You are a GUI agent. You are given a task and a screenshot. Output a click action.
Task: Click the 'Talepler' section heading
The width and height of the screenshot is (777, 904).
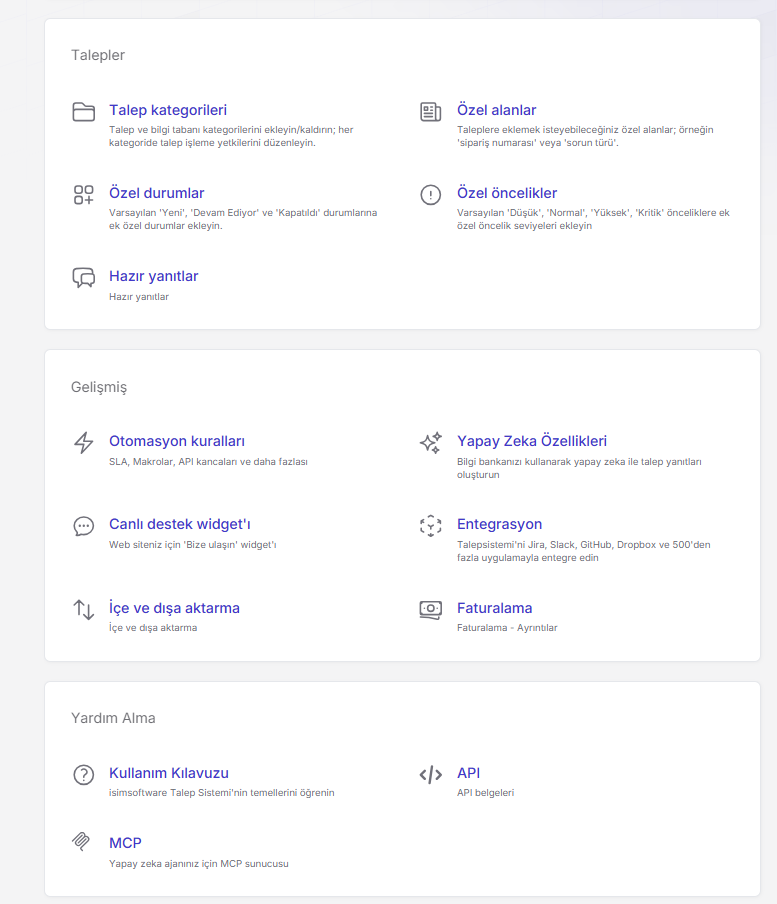[98, 55]
